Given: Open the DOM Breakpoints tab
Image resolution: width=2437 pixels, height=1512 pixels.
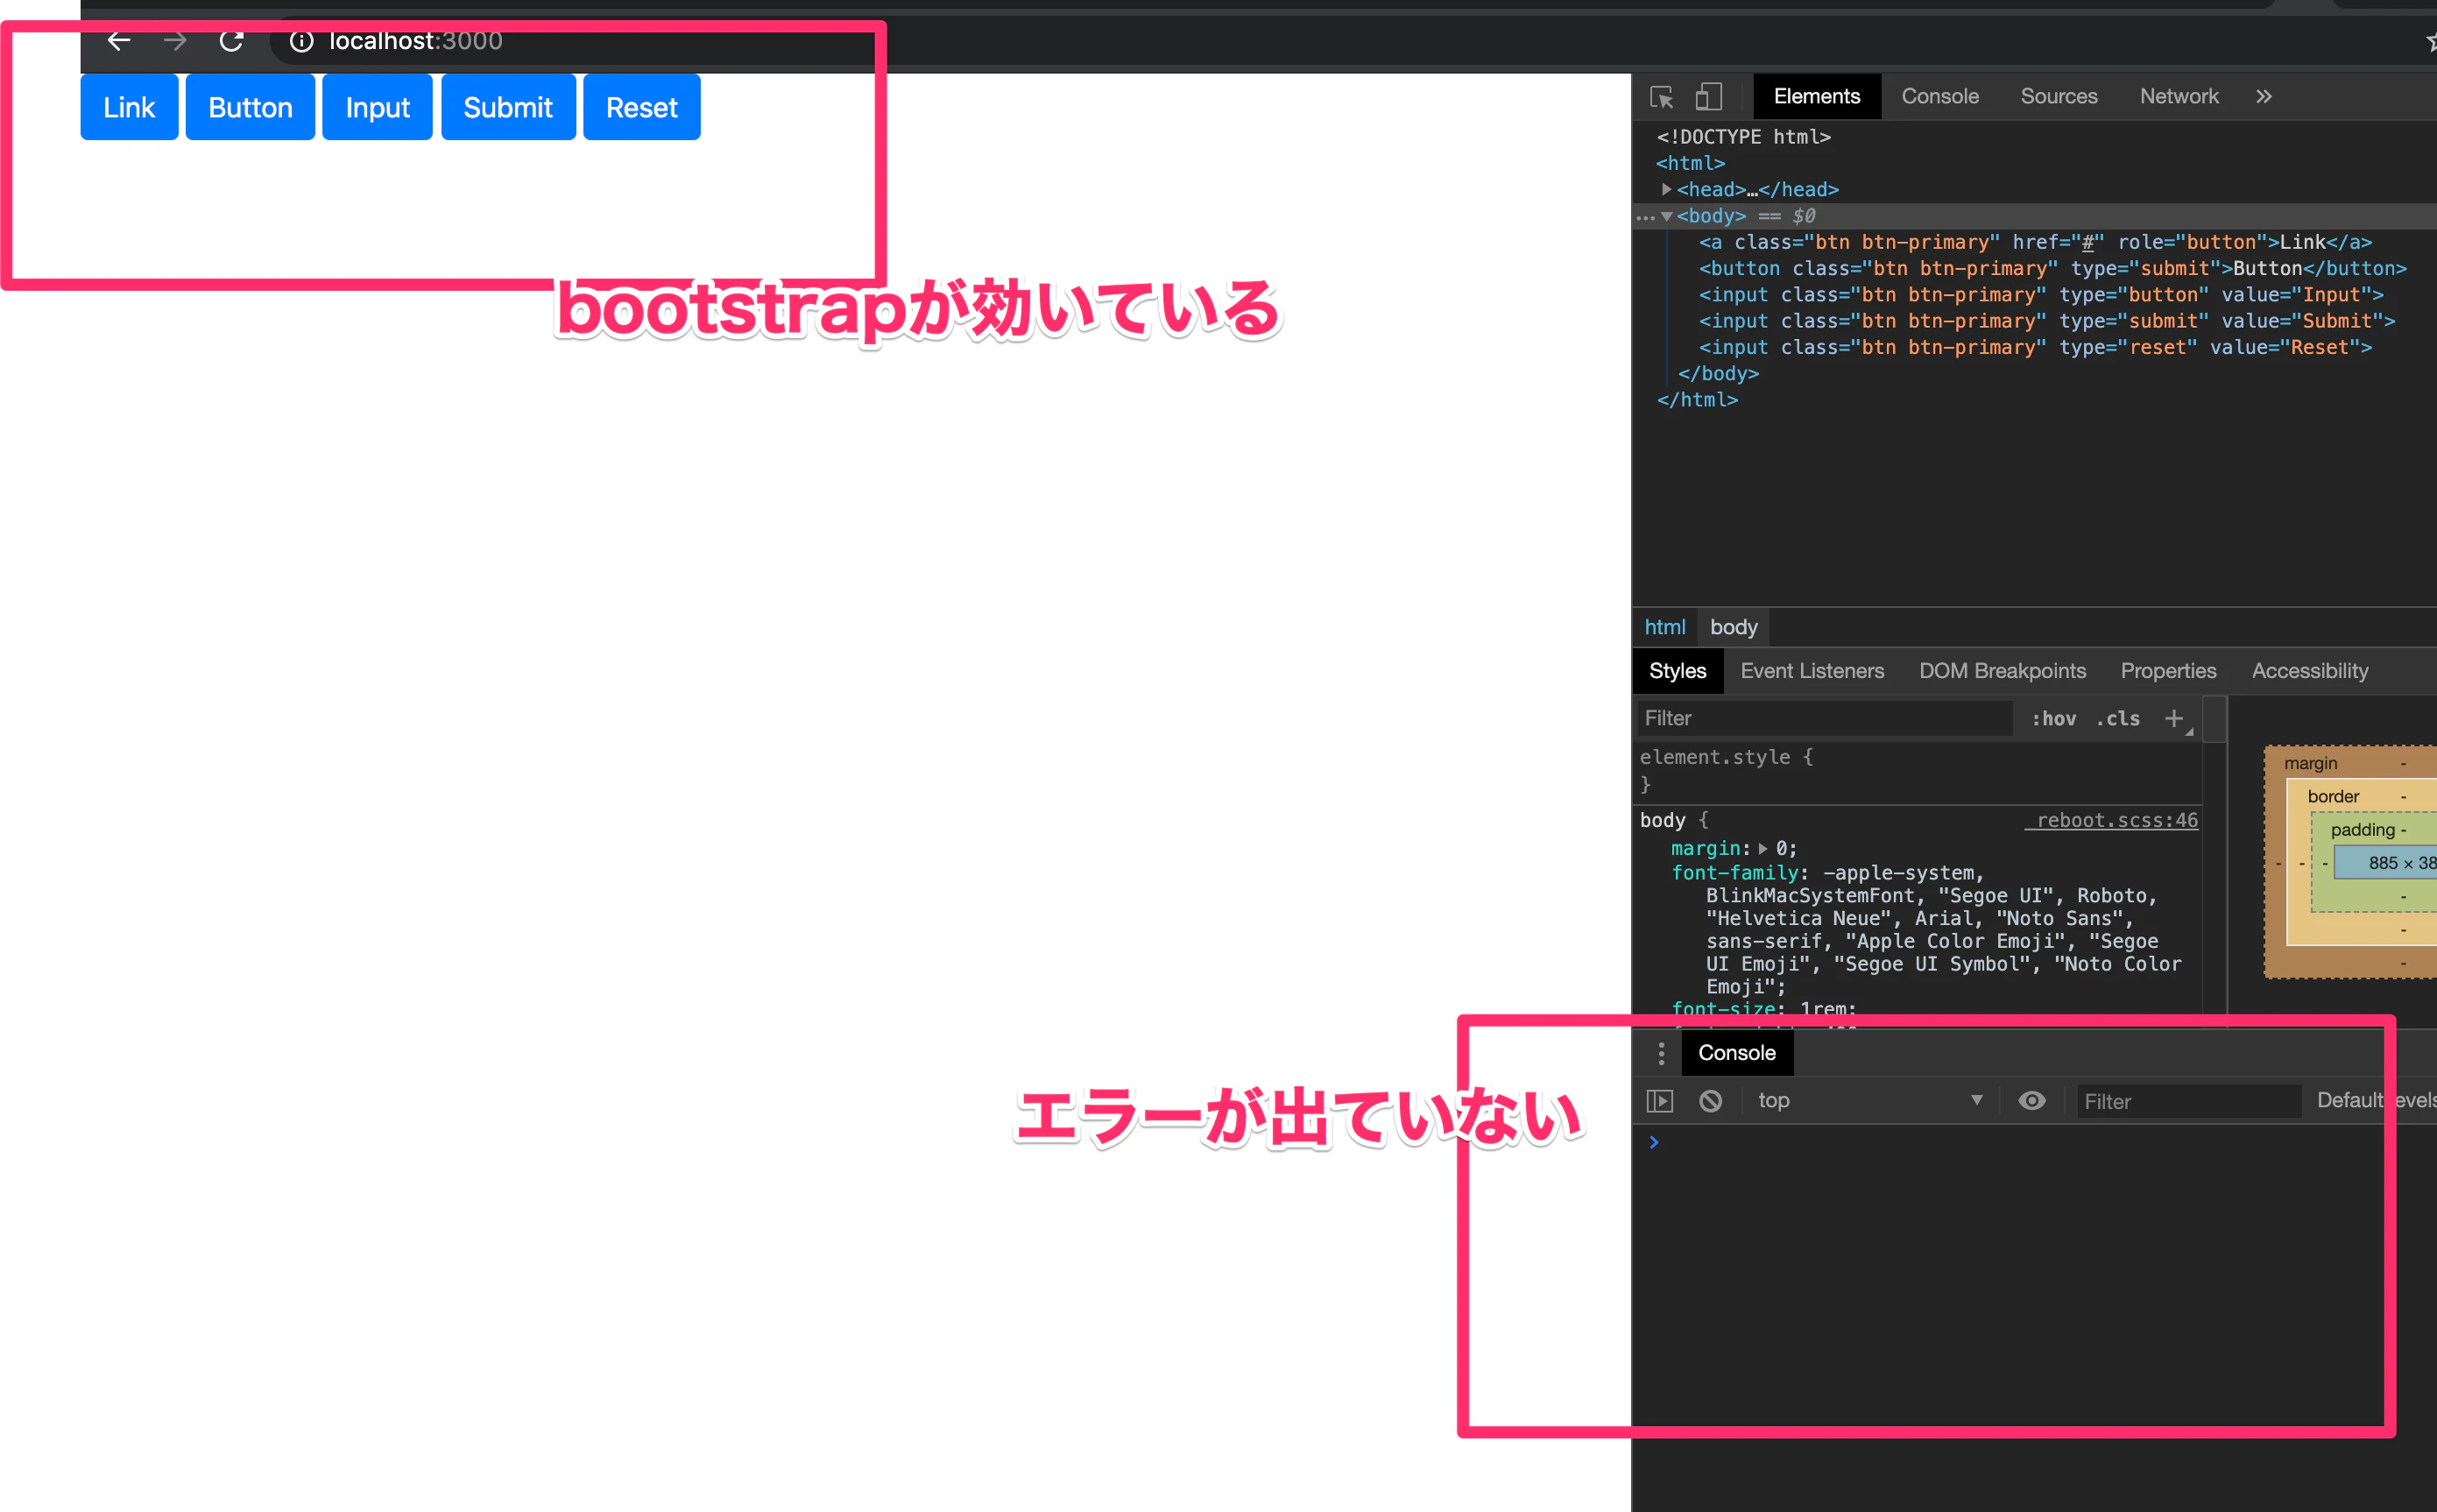Looking at the screenshot, I should [x=2002, y=671].
